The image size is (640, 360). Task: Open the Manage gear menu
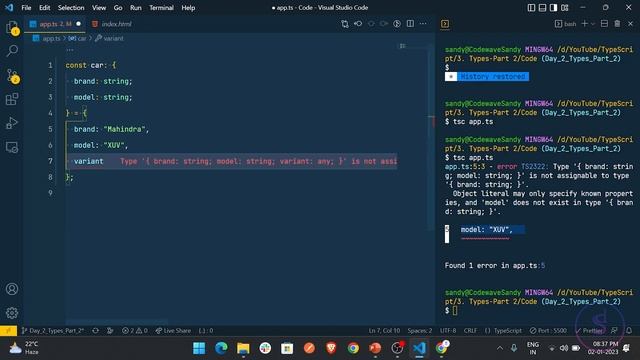click(12, 313)
